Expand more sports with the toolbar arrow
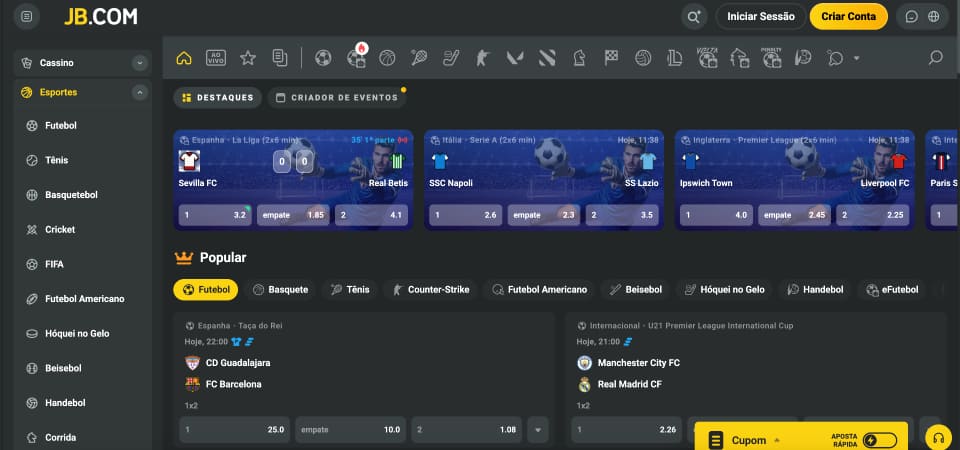Viewport: 960px width, 450px height. coord(857,58)
